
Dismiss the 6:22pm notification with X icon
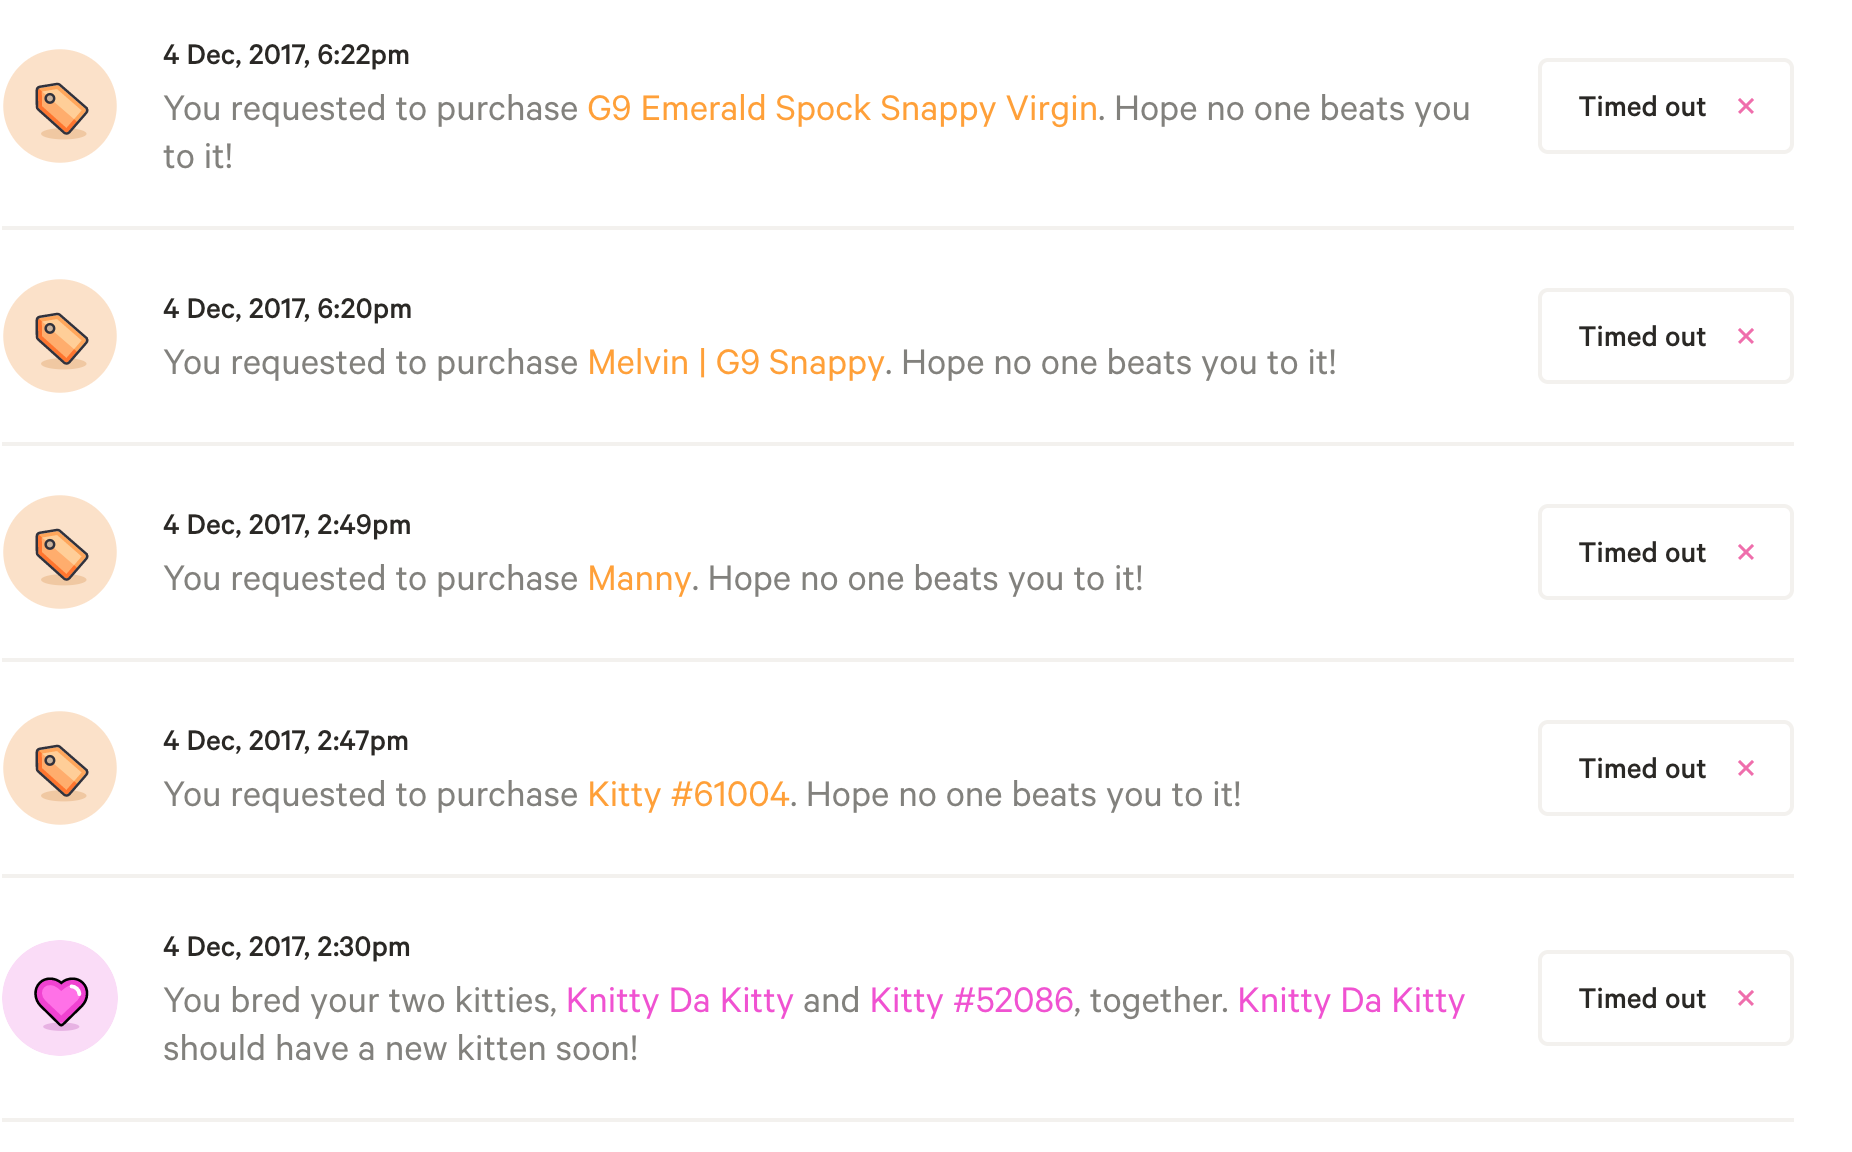[1746, 107]
